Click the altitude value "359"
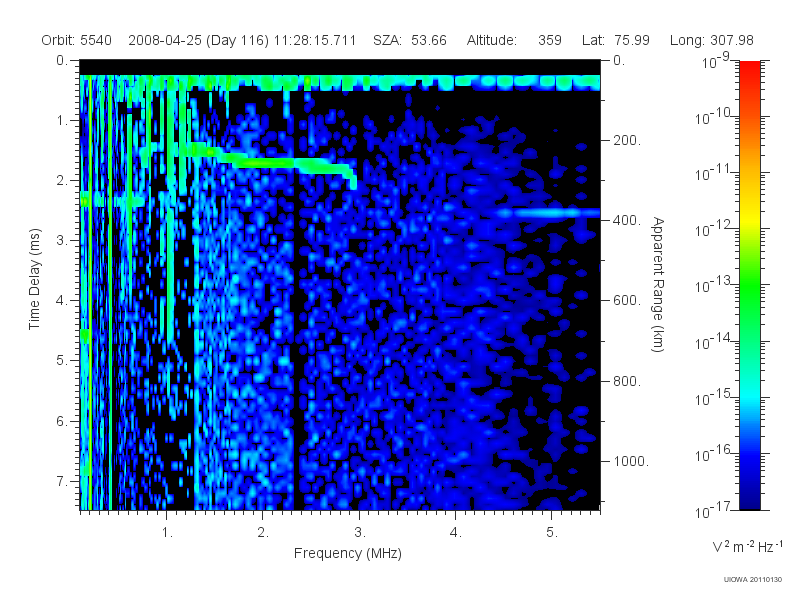The width and height of the screenshot is (800, 600). (549, 40)
